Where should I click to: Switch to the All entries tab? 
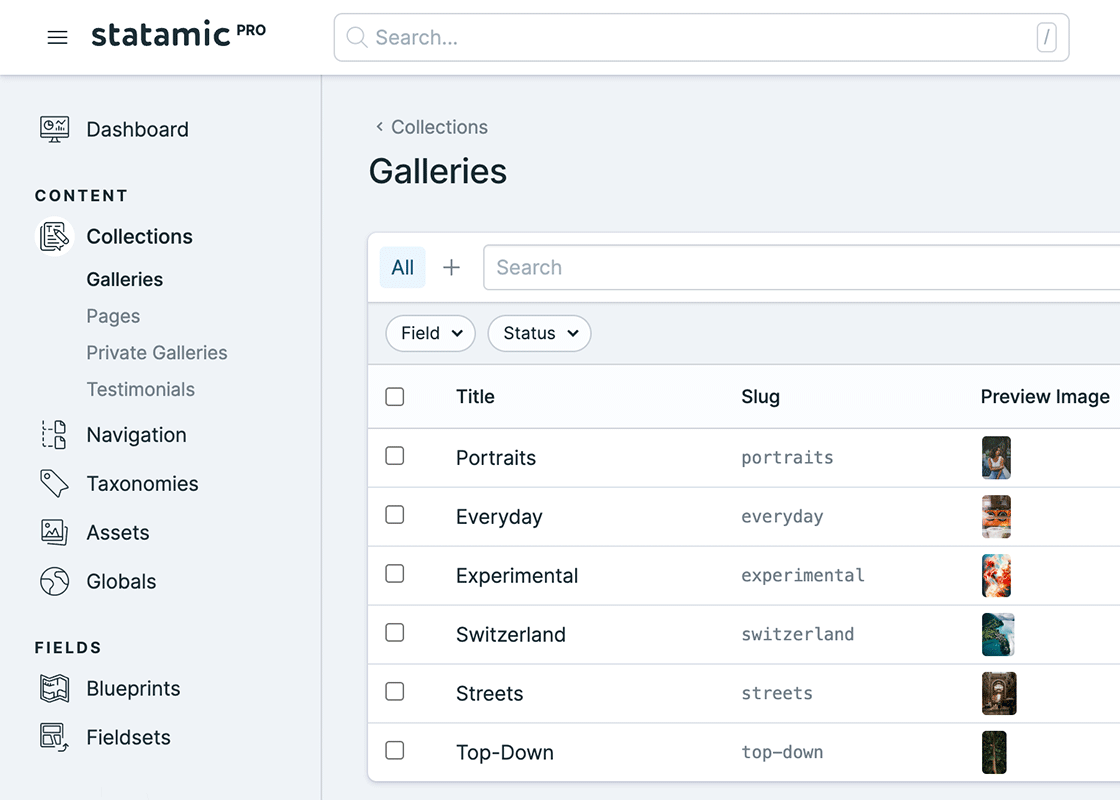coord(402,267)
